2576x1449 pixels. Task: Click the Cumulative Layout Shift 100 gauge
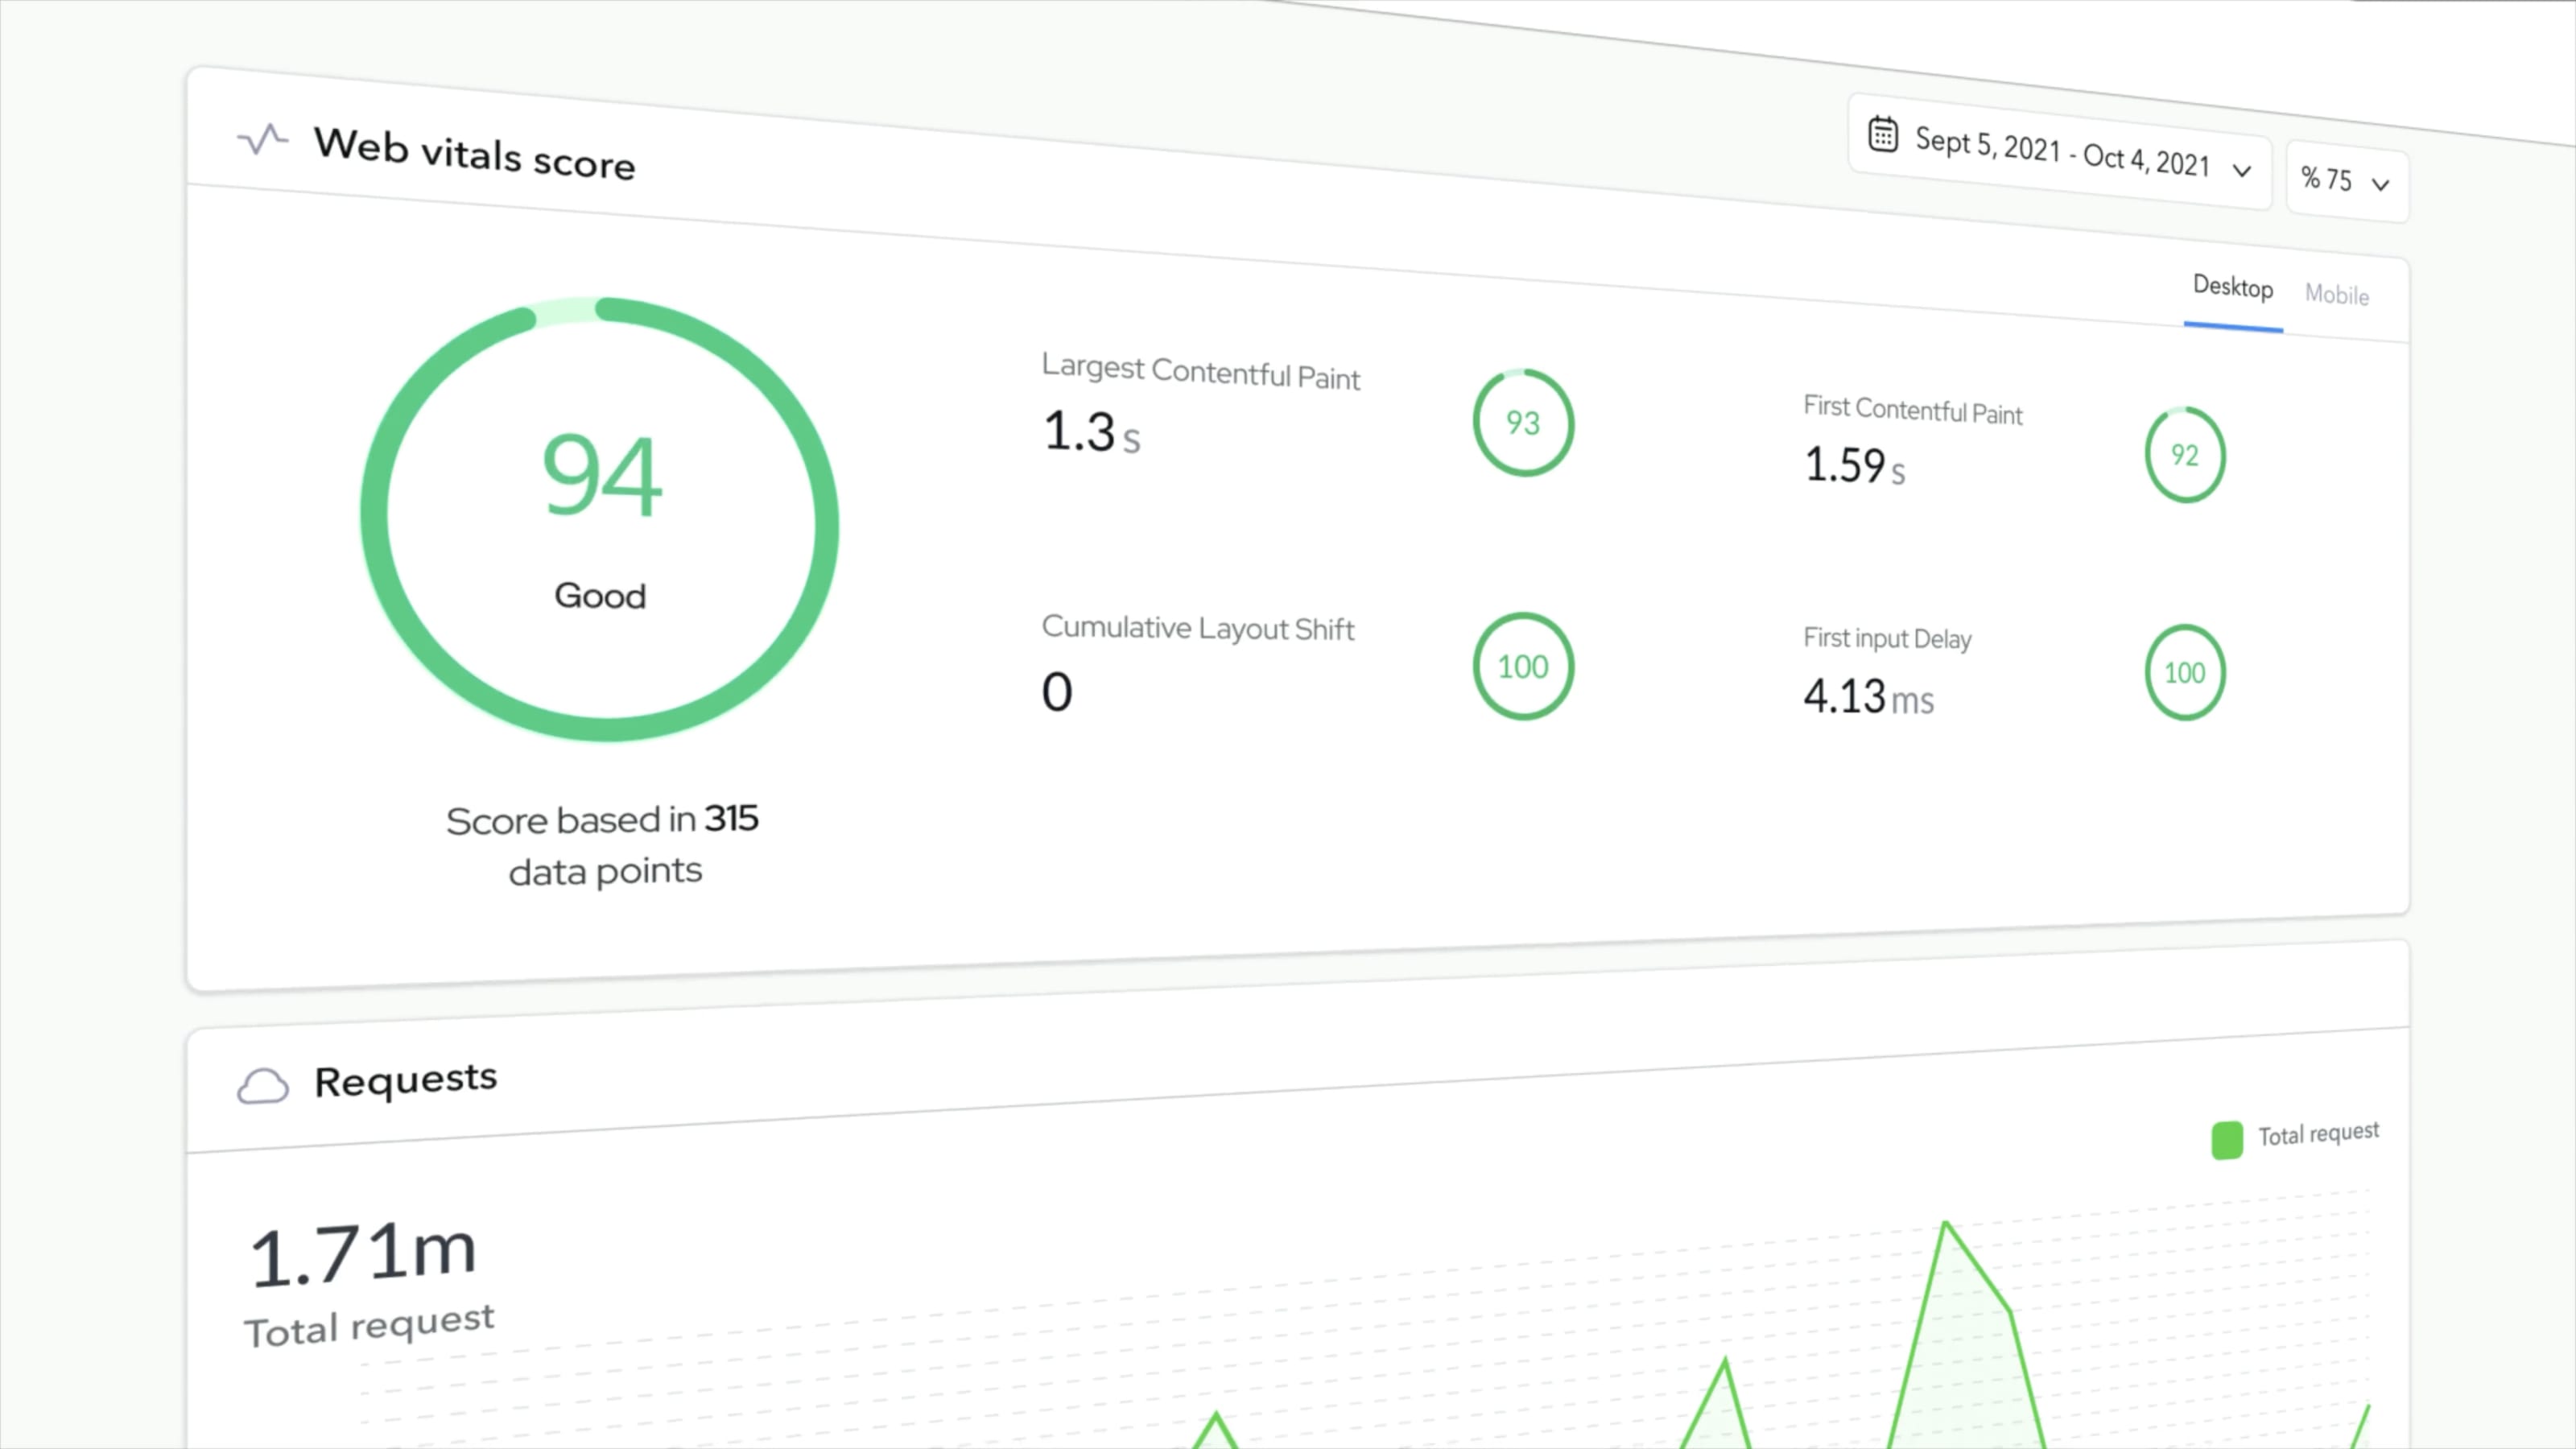click(x=1522, y=666)
